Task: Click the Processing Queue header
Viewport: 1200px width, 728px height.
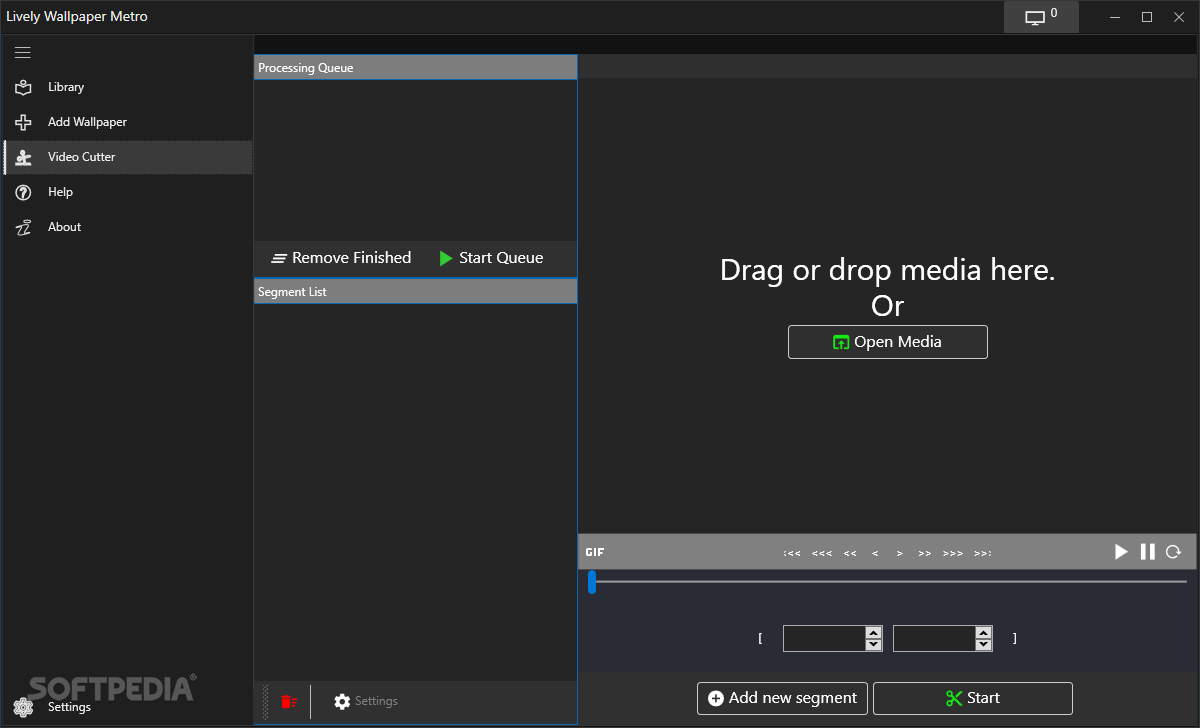Action: [x=416, y=68]
